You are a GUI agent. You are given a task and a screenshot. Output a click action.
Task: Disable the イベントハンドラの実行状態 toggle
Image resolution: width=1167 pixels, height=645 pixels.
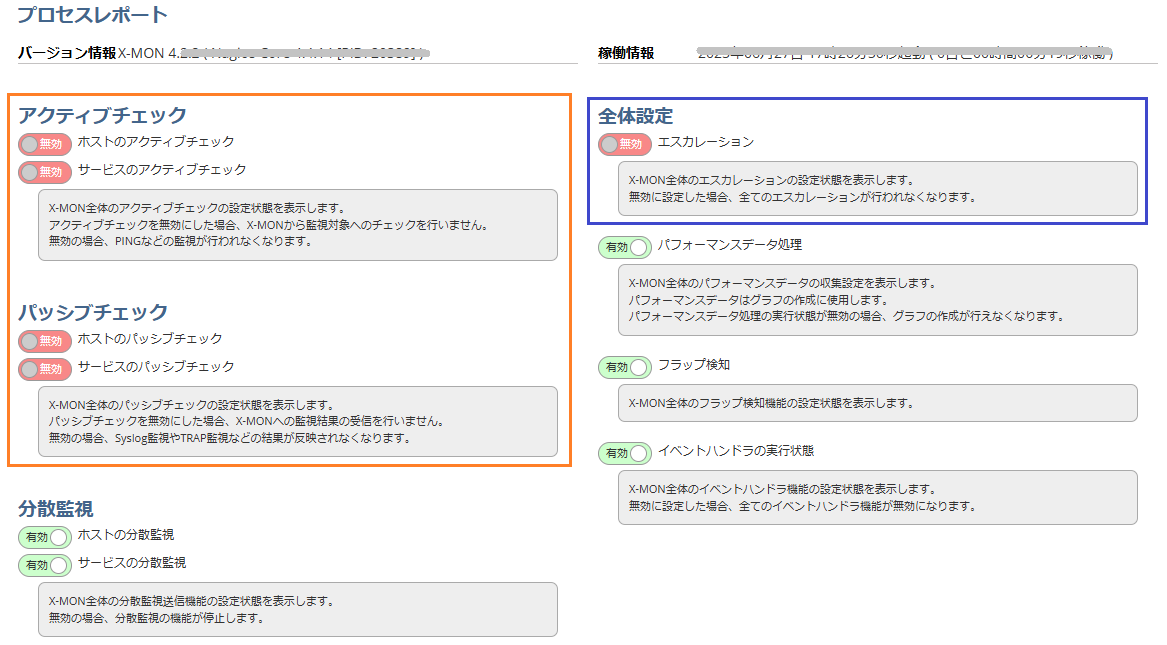point(625,453)
